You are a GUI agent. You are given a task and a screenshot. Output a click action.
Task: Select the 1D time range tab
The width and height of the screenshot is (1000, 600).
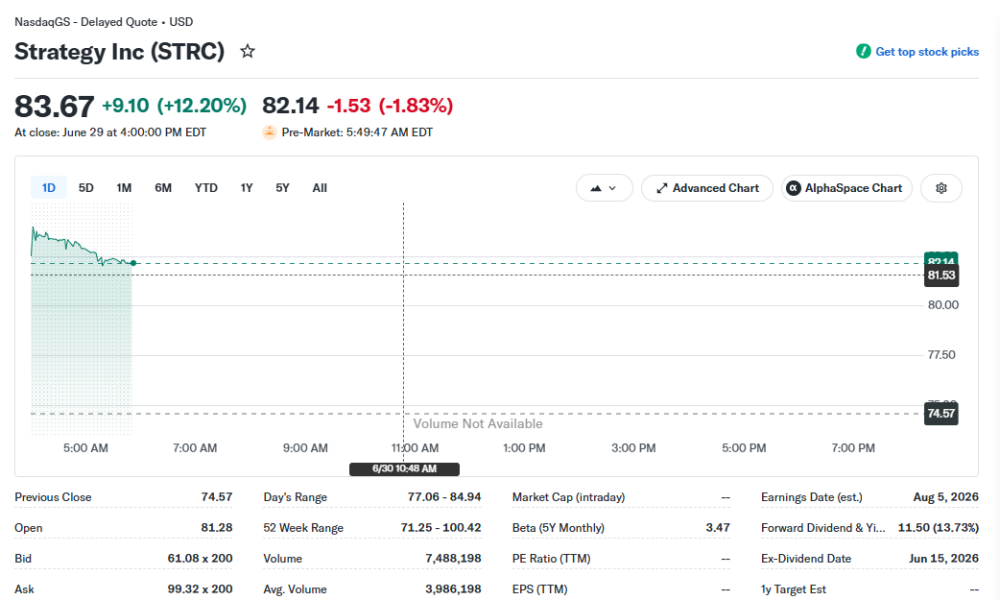click(48, 188)
